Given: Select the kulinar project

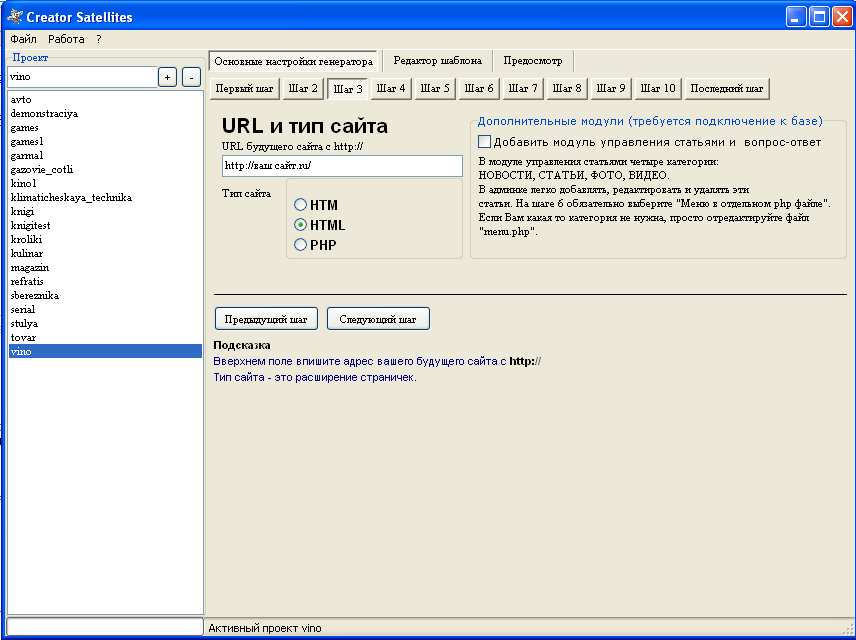Looking at the screenshot, I should tap(105, 253).
